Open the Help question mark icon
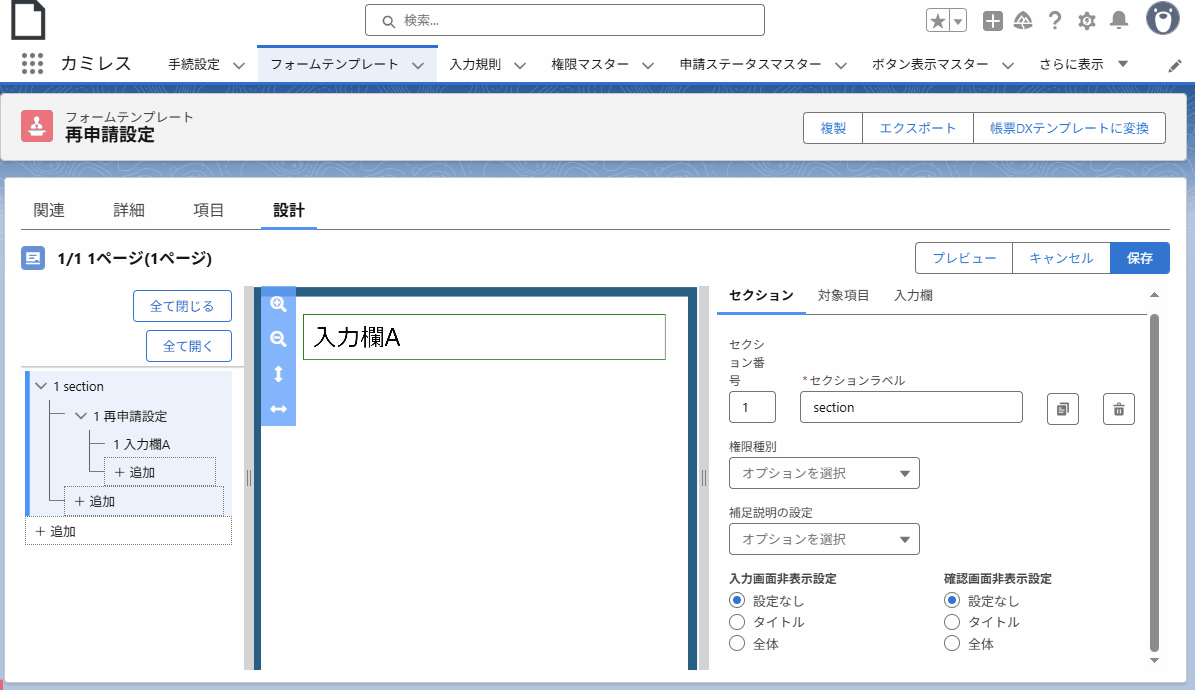 click(1055, 21)
